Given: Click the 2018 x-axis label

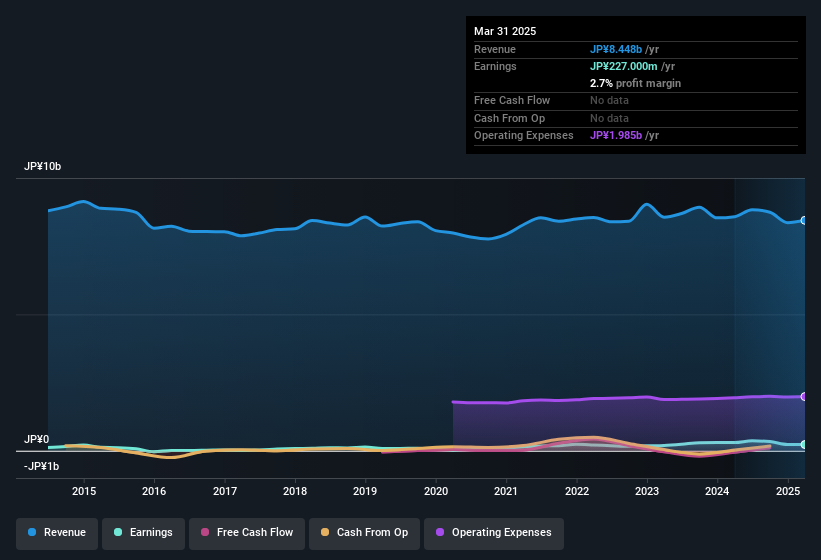Looking at the screenshot, I should [x=295, y=491].
